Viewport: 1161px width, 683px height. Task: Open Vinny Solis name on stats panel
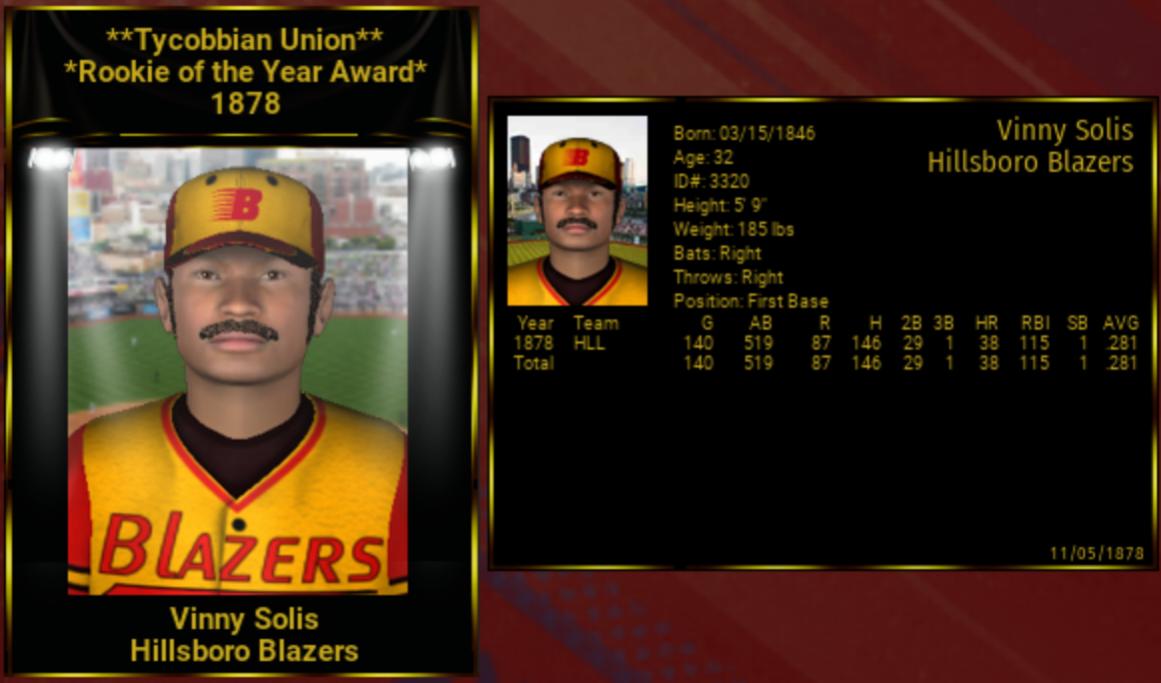pos(1064,130)
